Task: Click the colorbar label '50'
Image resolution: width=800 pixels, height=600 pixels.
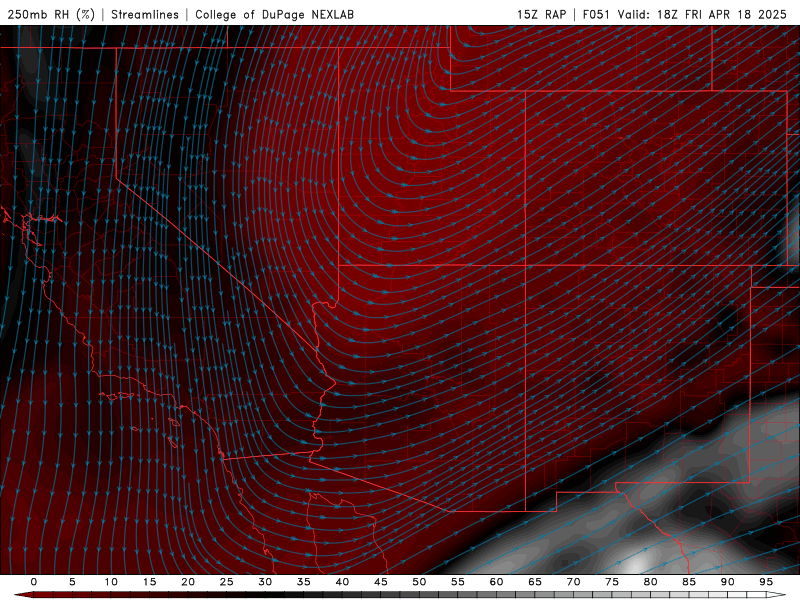Action: [419, 582]
